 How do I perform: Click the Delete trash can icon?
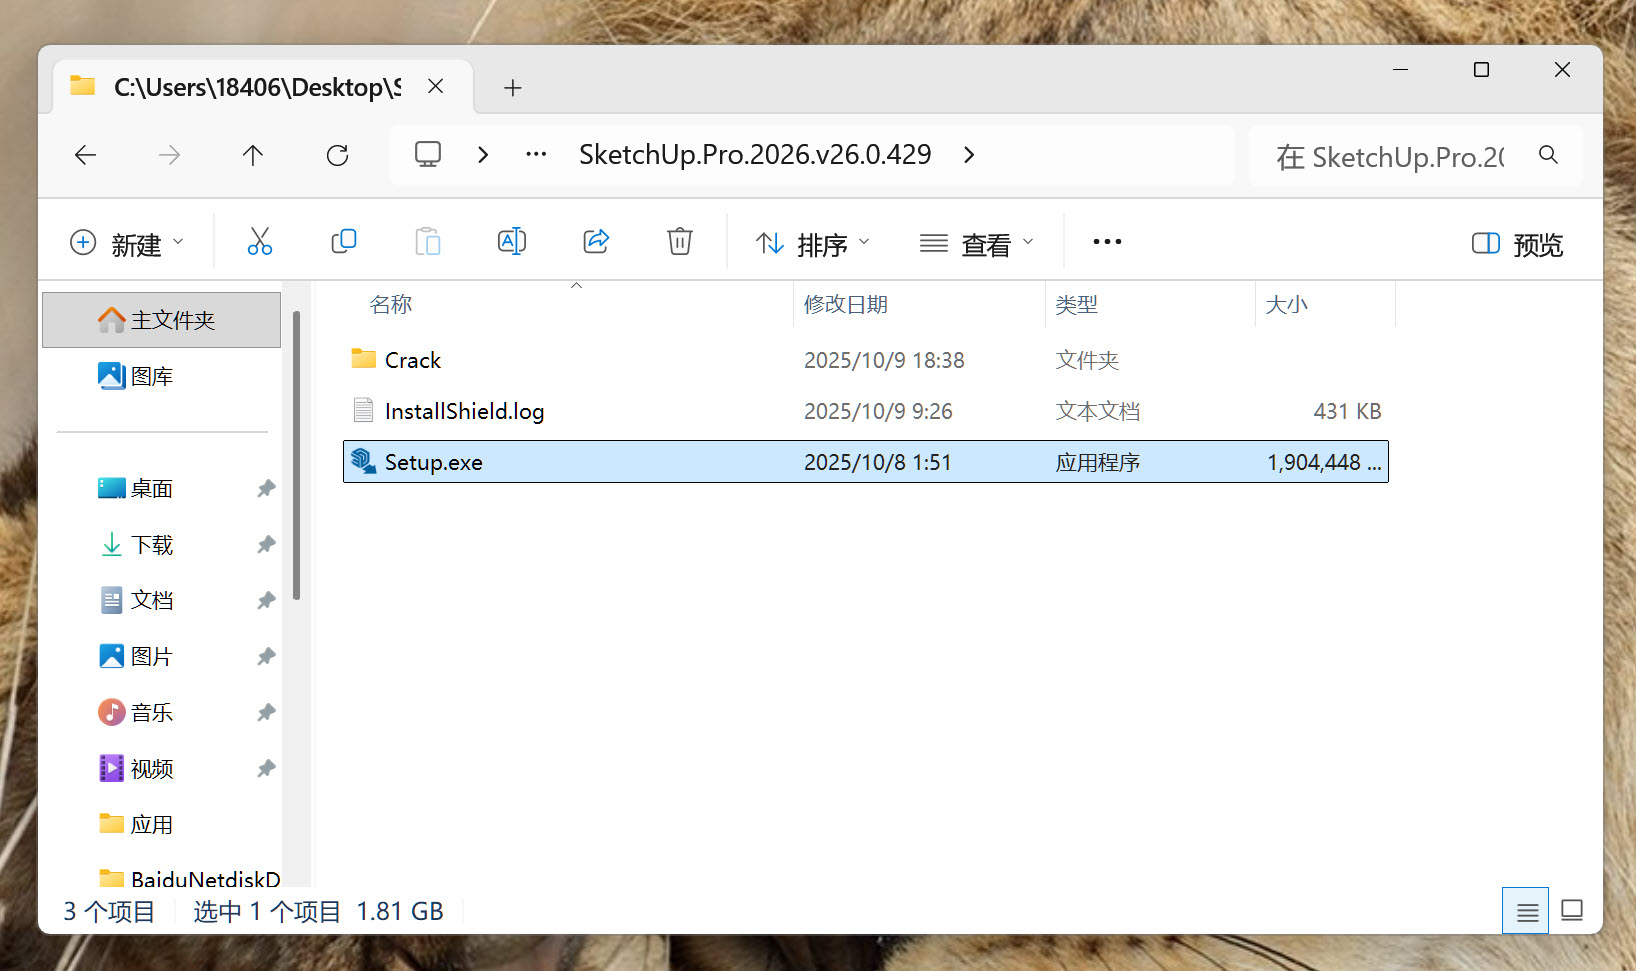[x=679, y=242]
